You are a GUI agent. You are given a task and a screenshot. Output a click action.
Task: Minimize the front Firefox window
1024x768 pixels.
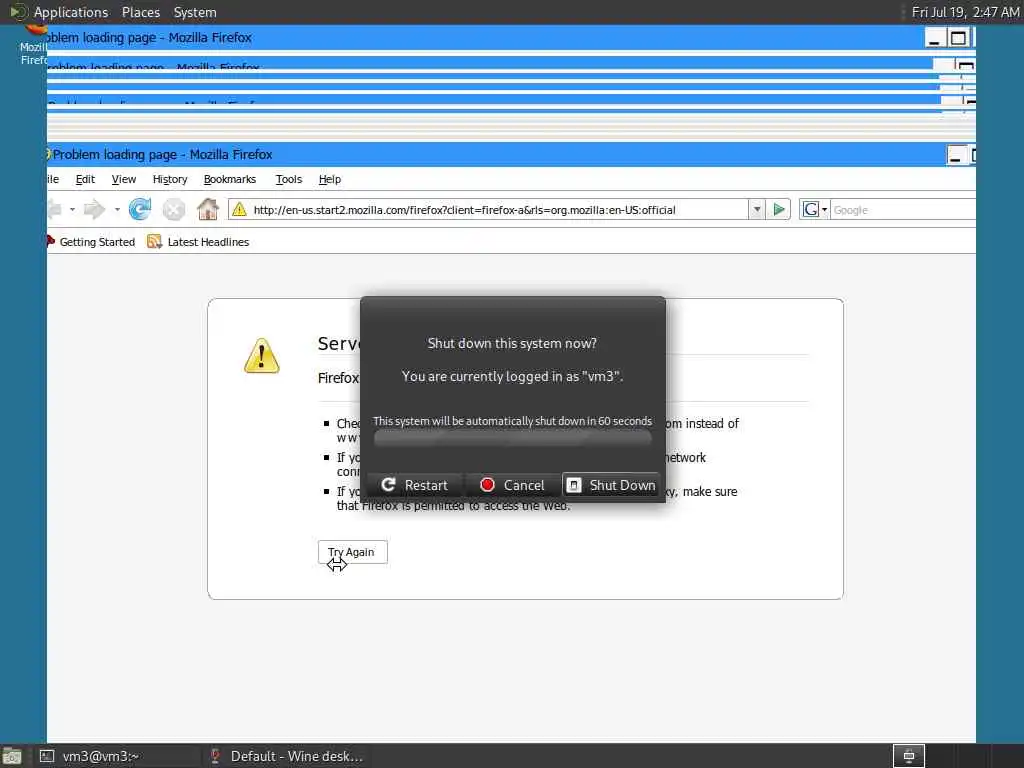point(955,155)
